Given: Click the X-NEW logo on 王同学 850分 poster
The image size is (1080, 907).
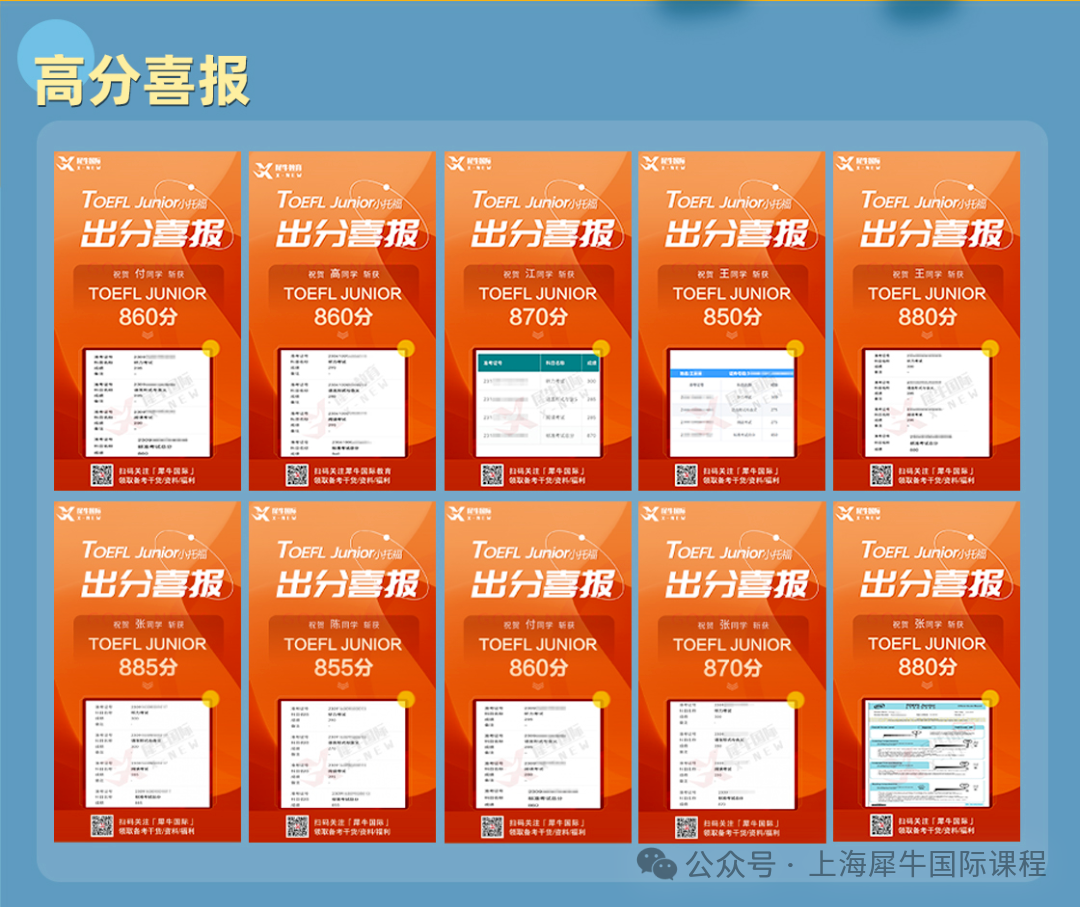Looking at the screenshot, I should [x=663, y=163].
